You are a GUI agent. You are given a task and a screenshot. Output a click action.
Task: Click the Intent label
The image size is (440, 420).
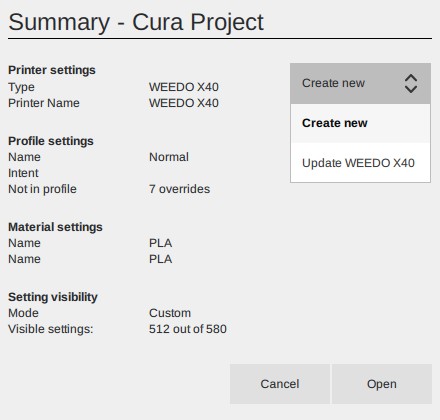pyautogui.click(x=23, y=173)
